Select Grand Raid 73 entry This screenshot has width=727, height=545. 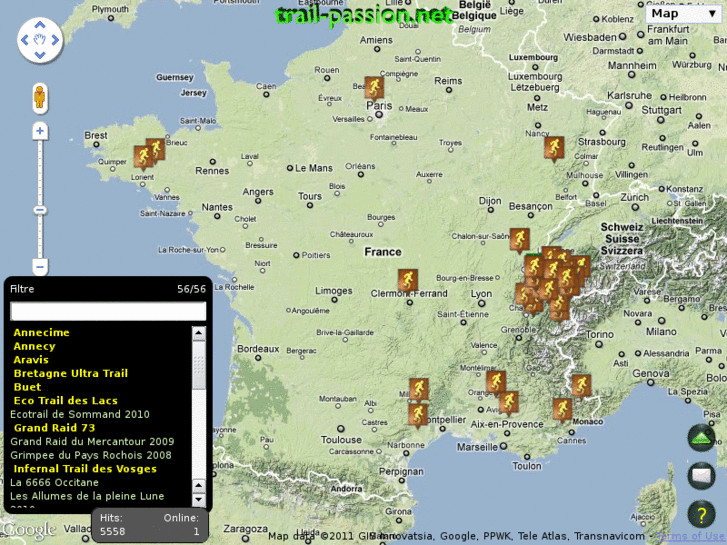pyautogui.click(x=54, y=428)
